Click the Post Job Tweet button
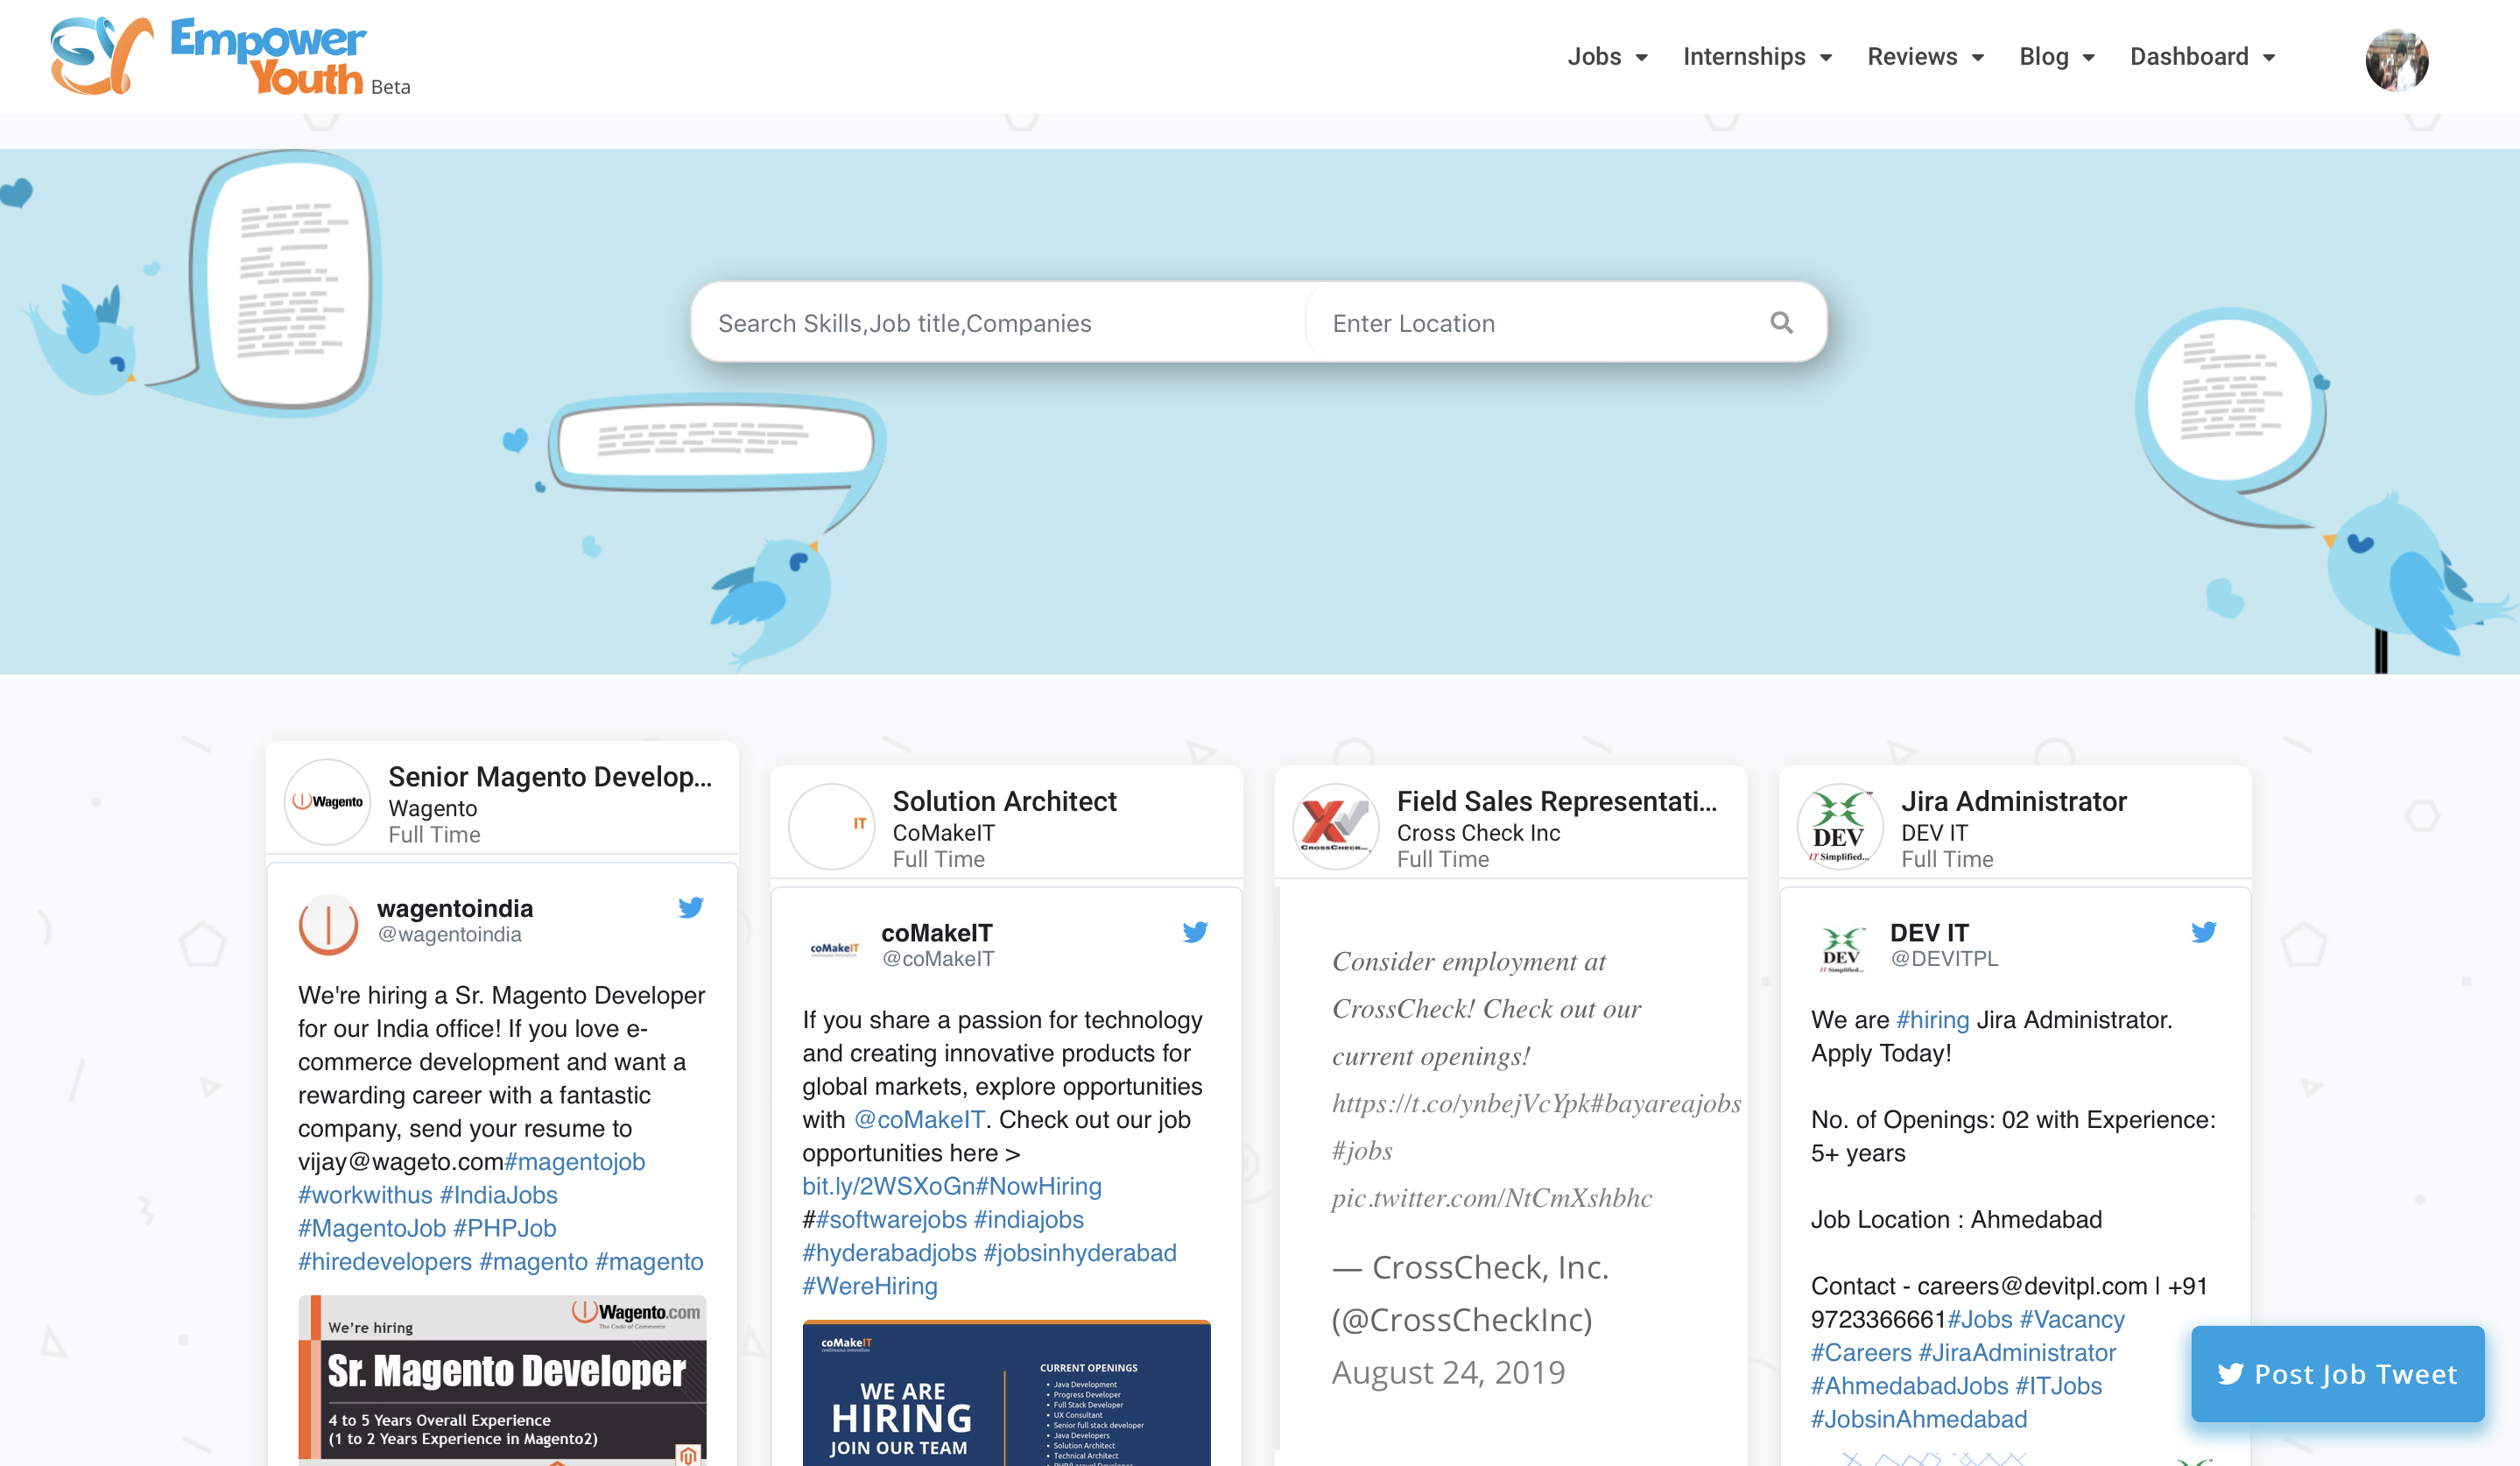Image resolution: width=2520 pixels, height=1466 pixels. 2337,1373
